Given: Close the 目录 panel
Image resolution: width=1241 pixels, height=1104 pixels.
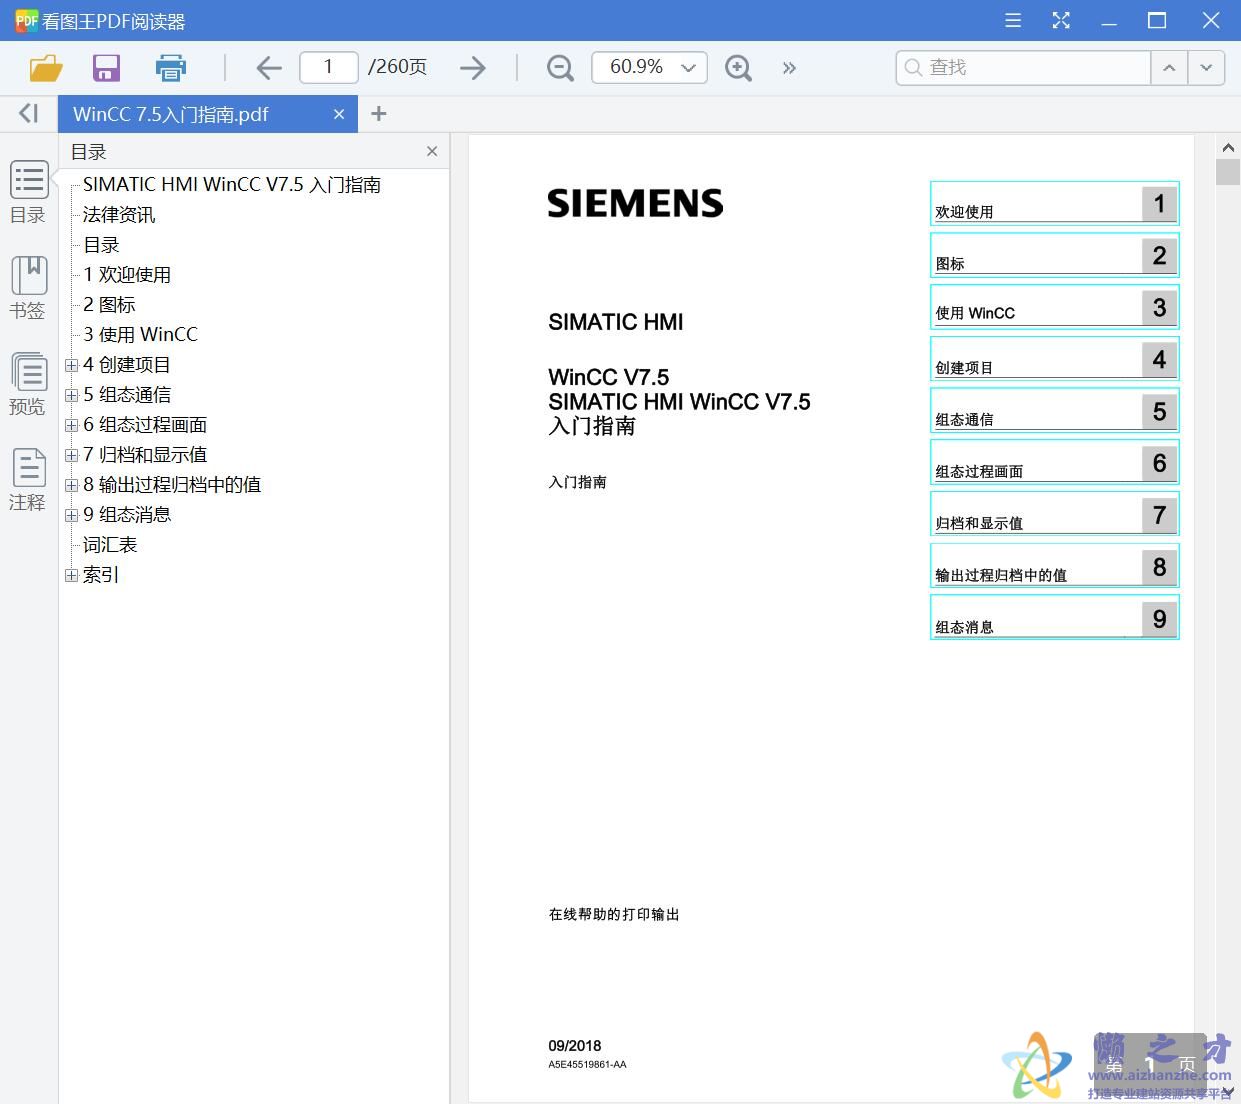Looking at the screenshot, I should point(432,151).
